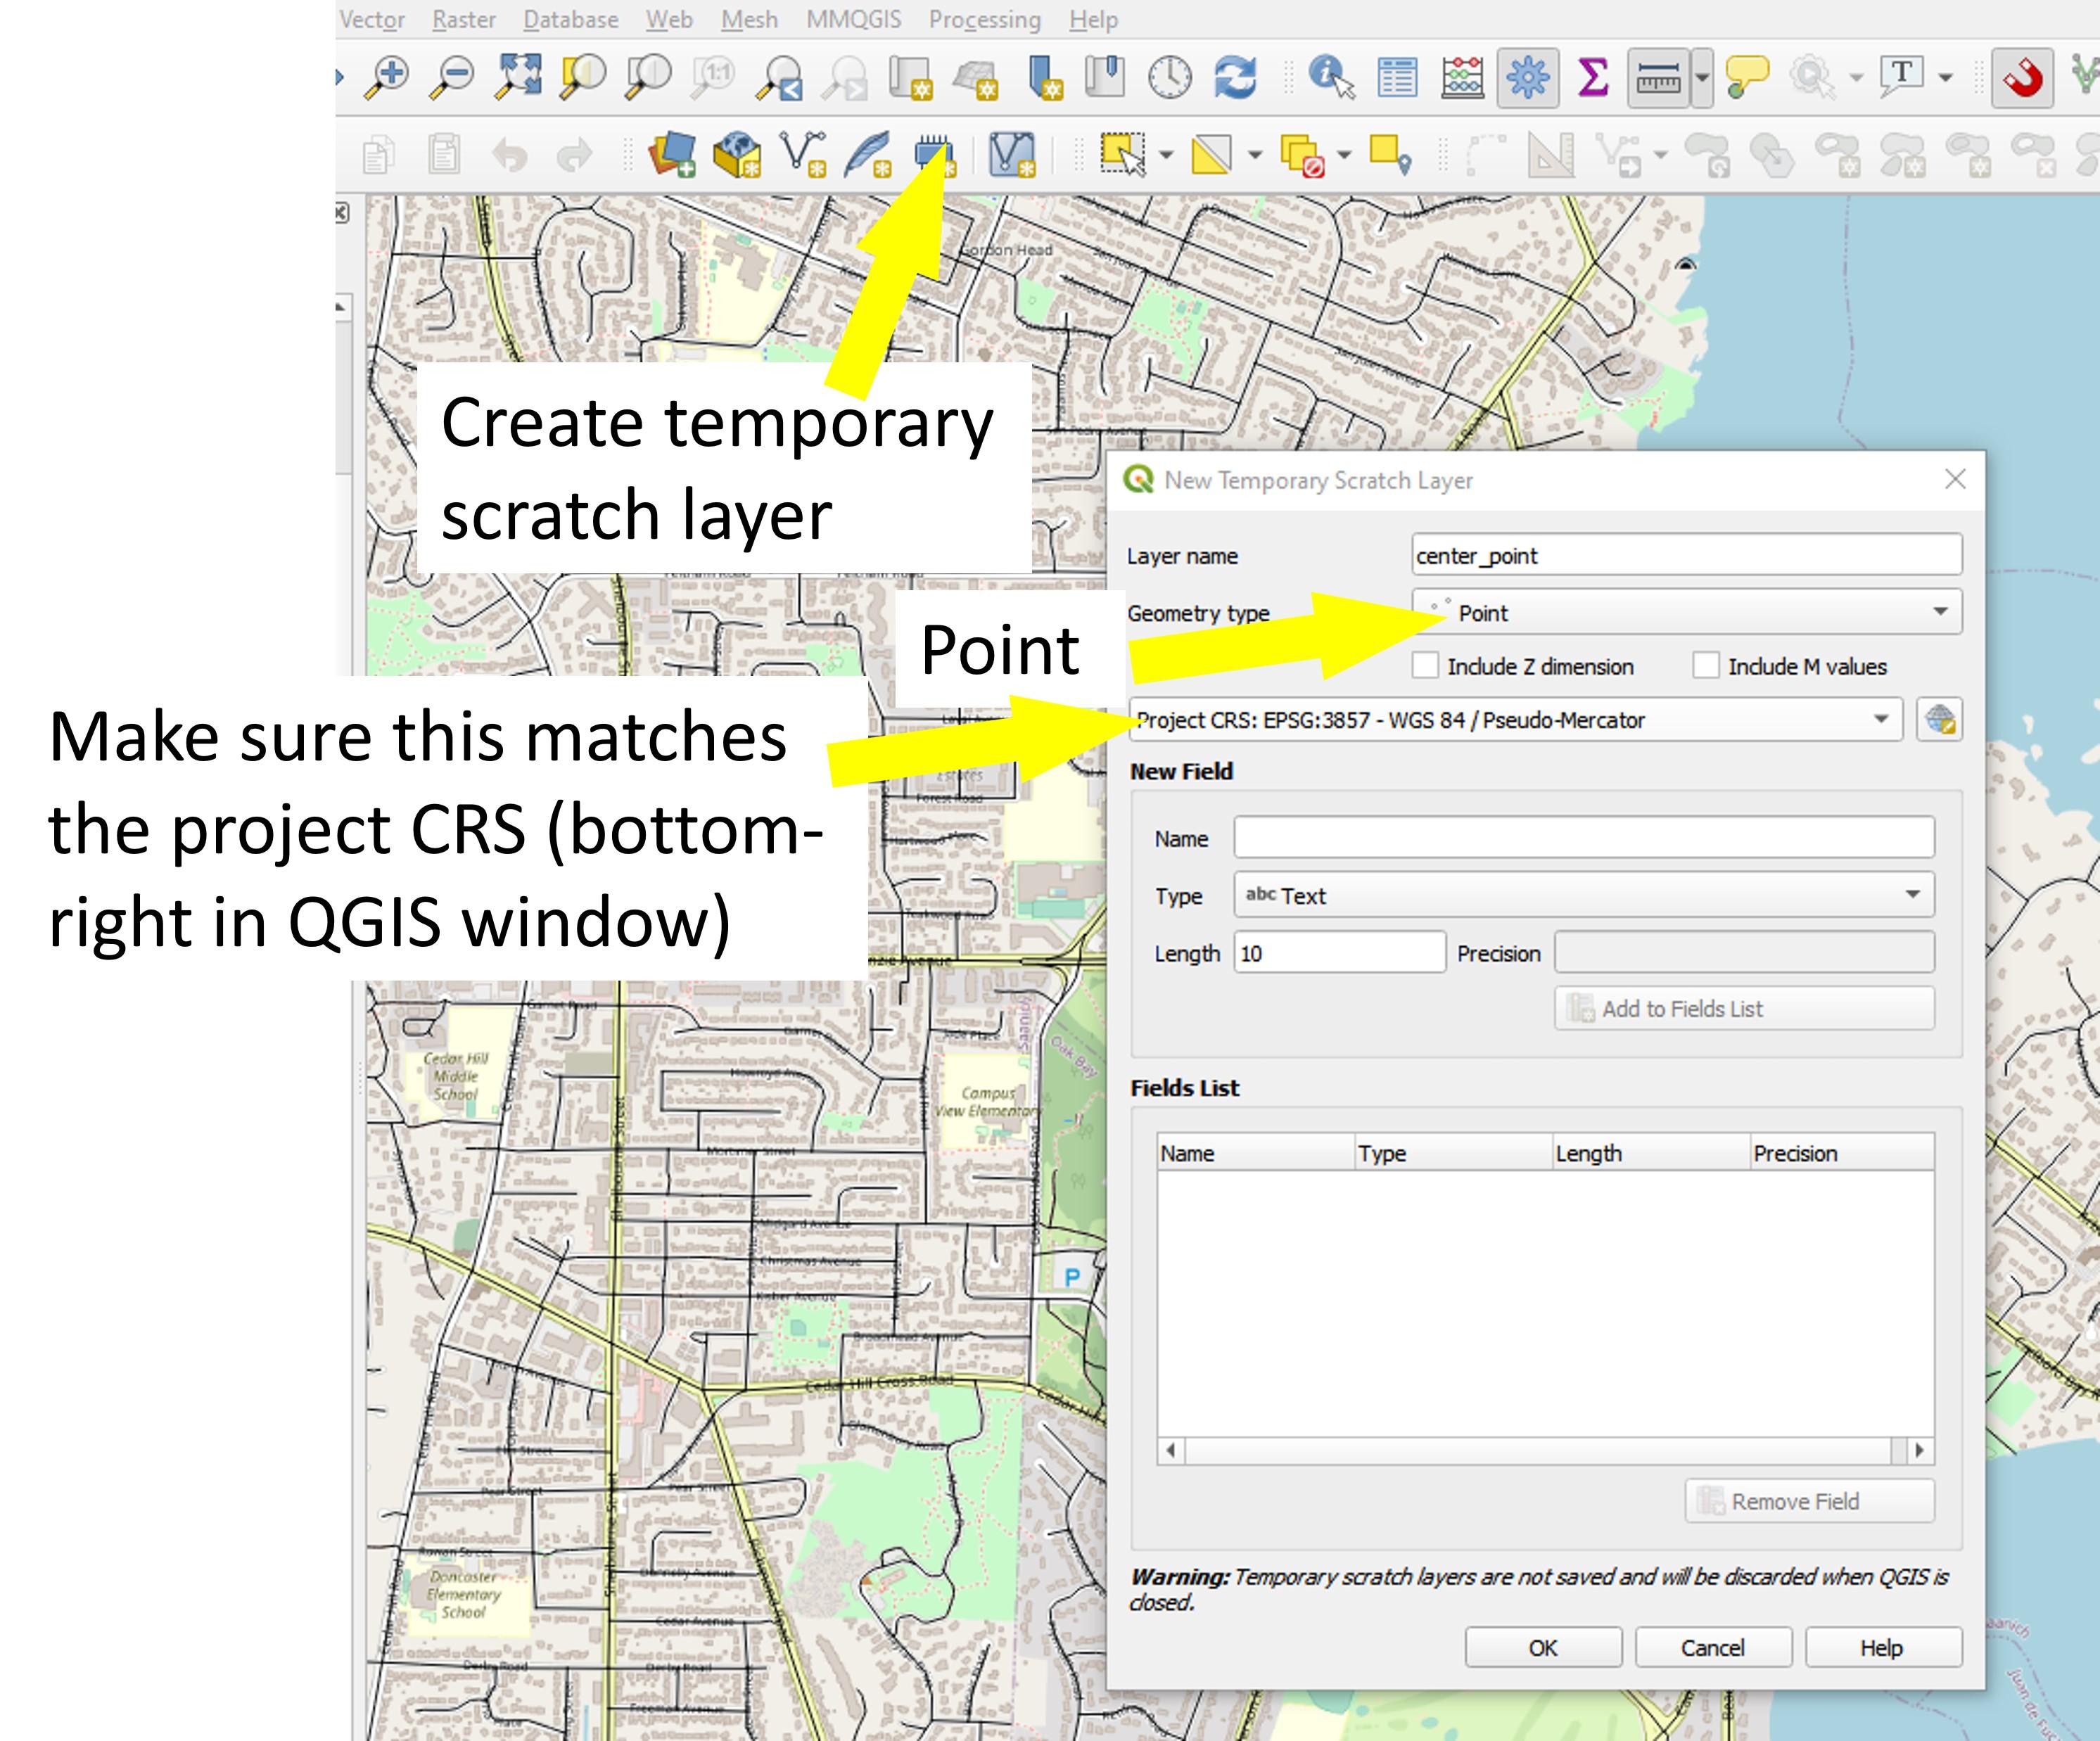
Task: Open the Web menu
Action: [669, 20]
